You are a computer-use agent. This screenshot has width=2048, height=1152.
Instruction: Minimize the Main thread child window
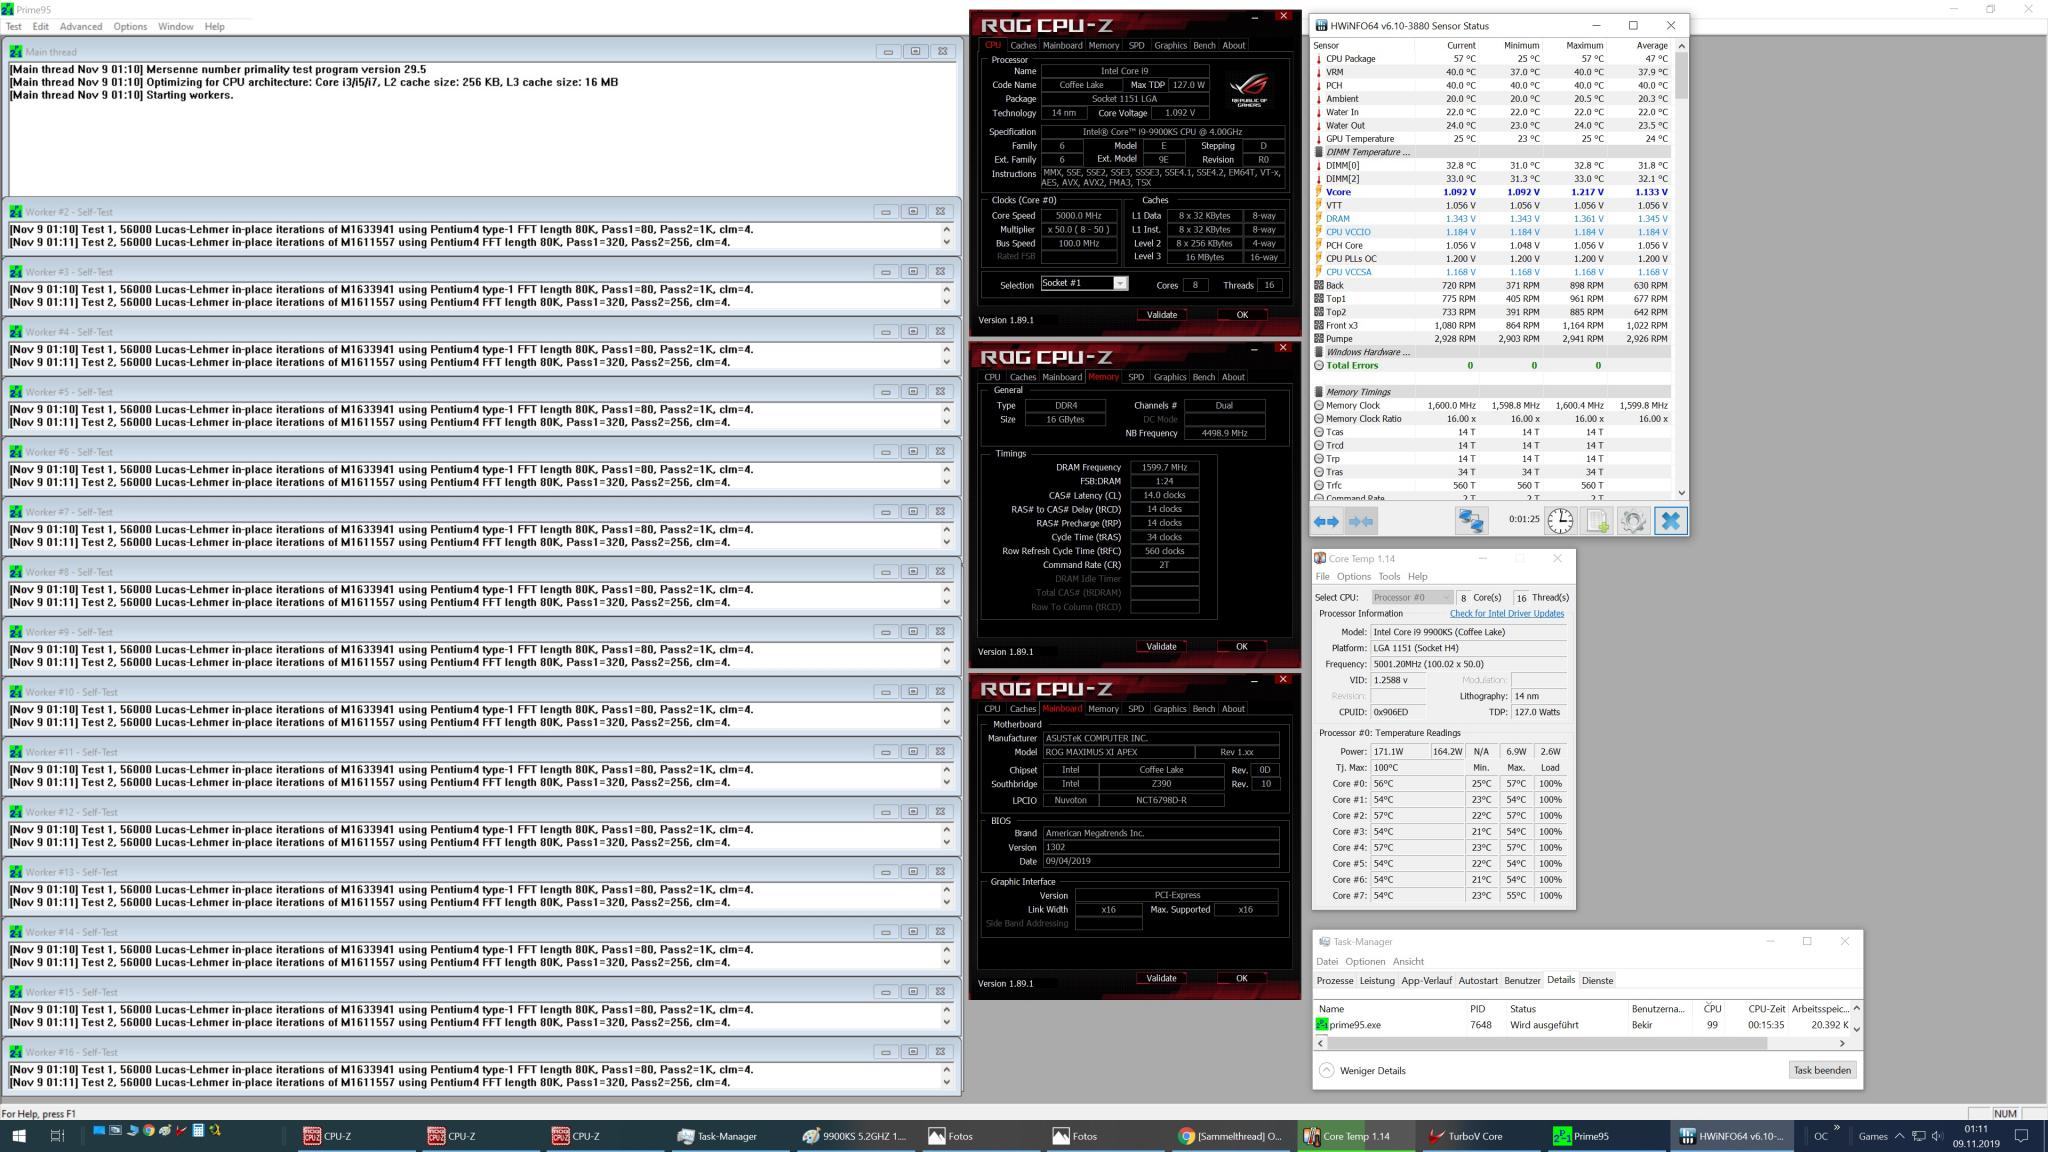pyautogui.click(x=888, y=51)
